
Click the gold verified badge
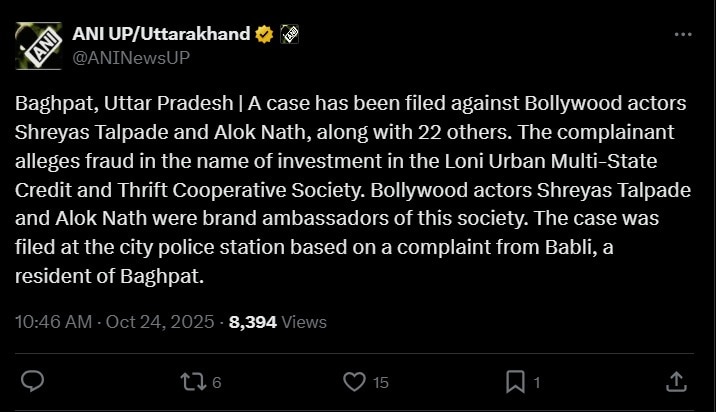pyautogui.click(x=265, y=35)
